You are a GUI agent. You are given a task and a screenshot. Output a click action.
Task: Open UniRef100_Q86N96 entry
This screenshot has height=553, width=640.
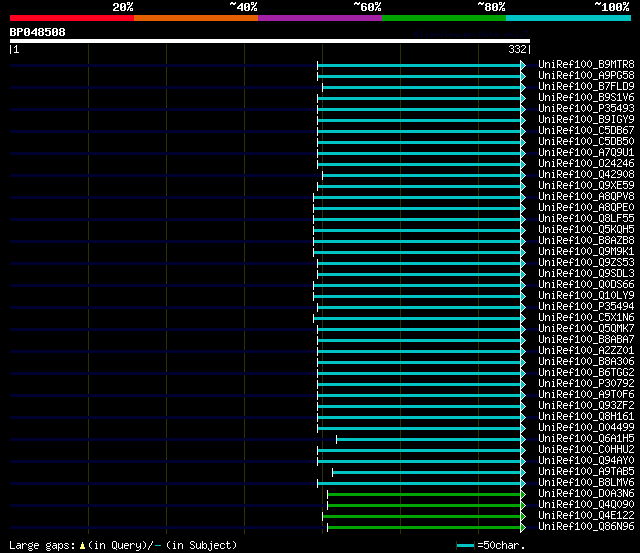coord(586,527)
